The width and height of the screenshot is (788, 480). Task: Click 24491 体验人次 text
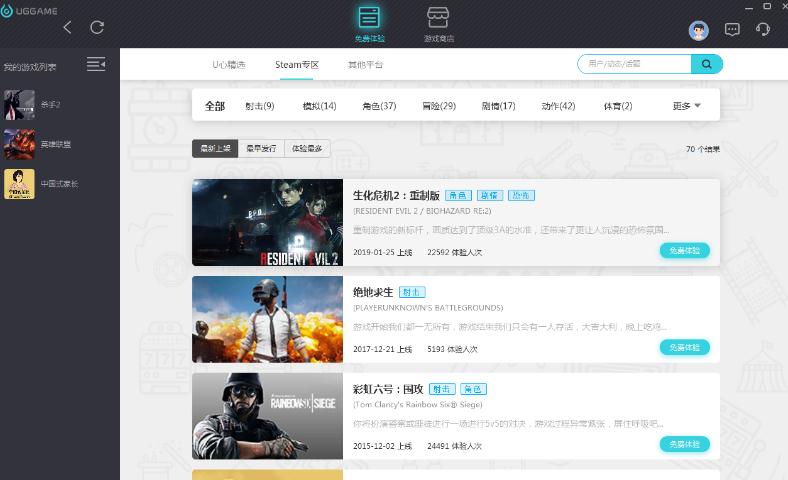pyautogui.click(x=454, y=446)
